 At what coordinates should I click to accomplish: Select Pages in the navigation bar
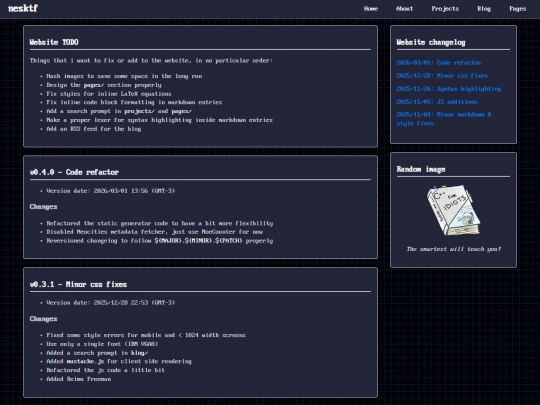pos(518,9)
